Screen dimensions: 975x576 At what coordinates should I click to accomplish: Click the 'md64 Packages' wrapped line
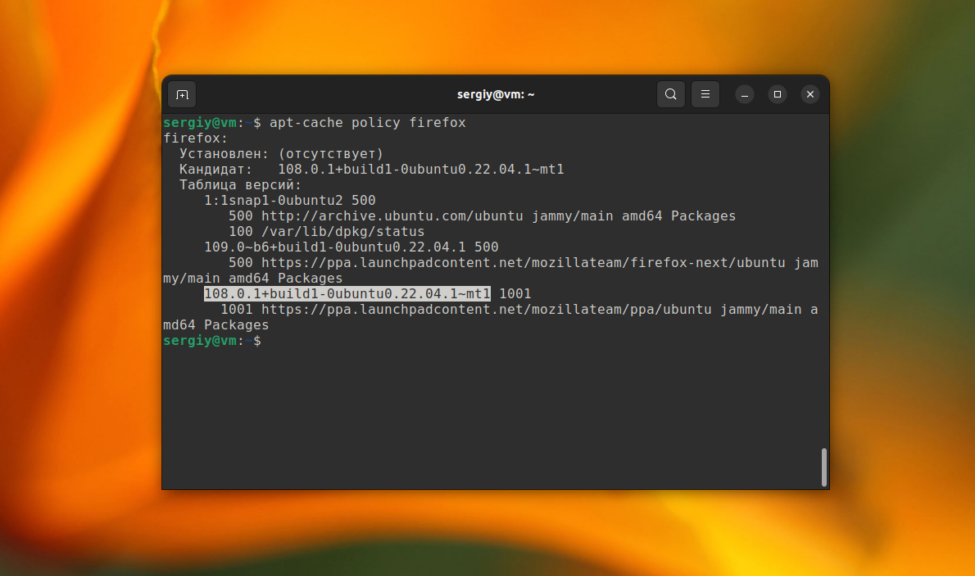(216, 325)
